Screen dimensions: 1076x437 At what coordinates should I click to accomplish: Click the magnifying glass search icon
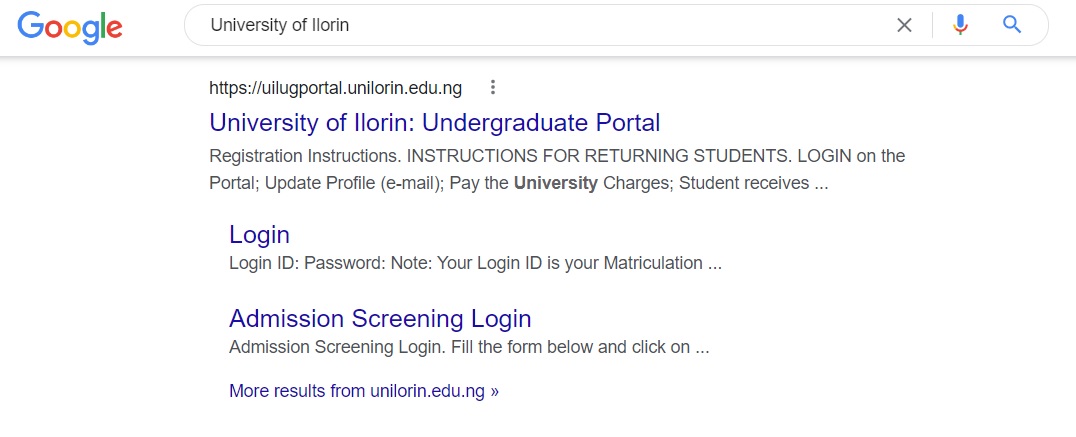point(1012,25)
